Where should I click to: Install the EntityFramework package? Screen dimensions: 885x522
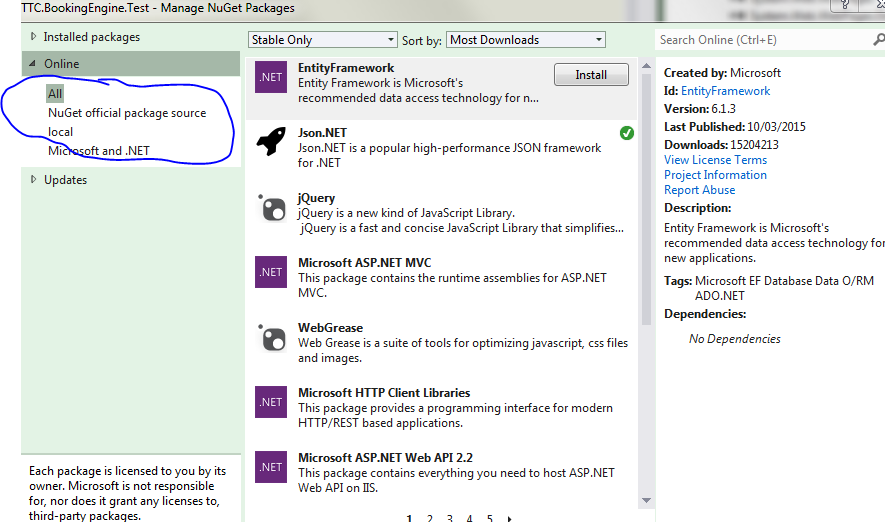tap(591, 74)
